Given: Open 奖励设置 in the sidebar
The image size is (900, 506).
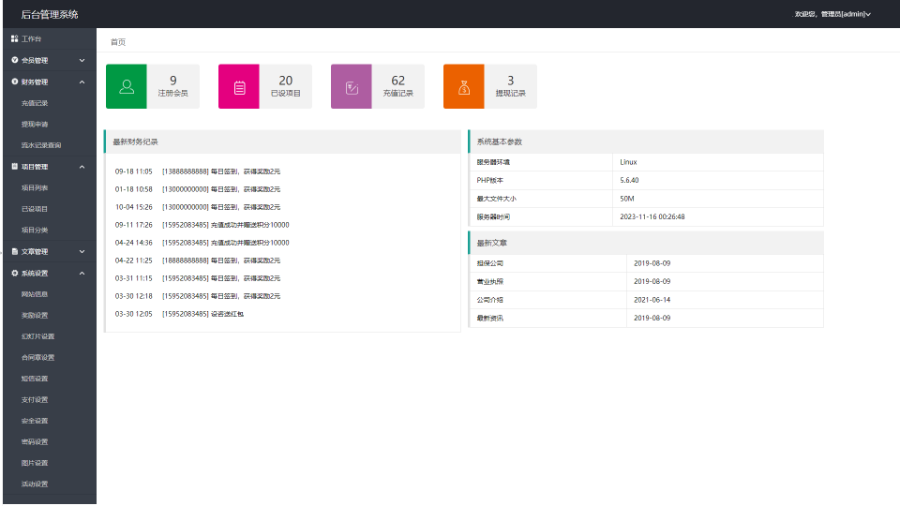Looking at the screenshot, I should coord(34,316).
